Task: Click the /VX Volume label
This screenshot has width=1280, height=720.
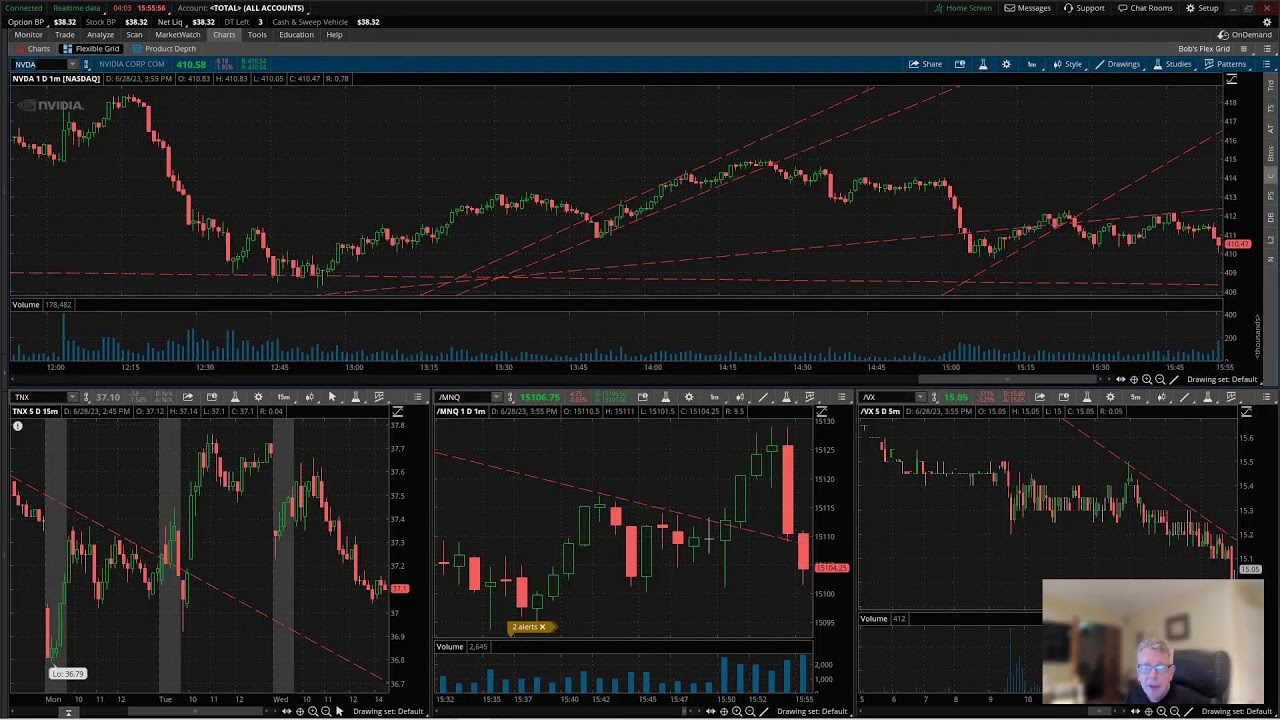Action: pos(874,619)
